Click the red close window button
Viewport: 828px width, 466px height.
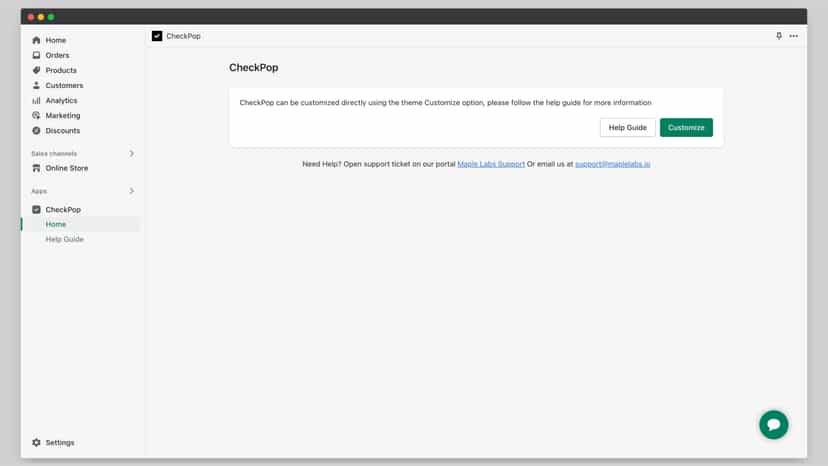coord(31,17)
